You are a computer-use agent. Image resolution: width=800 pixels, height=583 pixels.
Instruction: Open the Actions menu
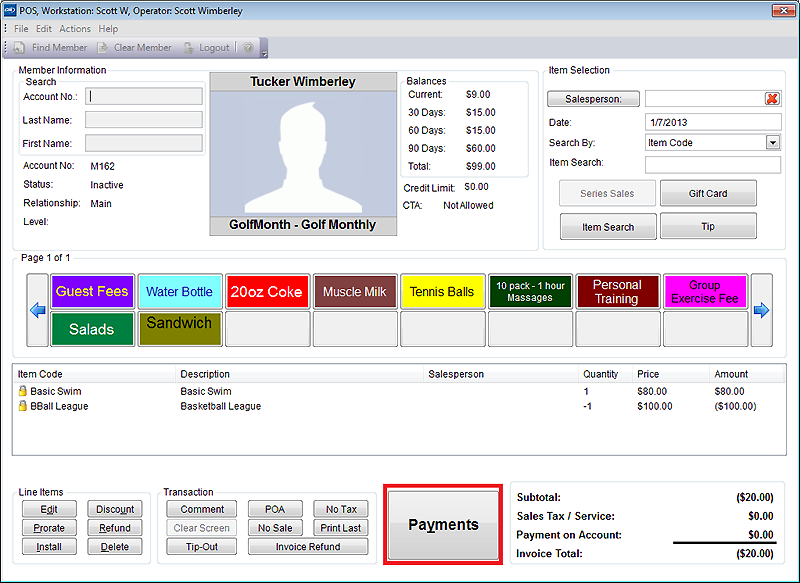pos(75,29)
